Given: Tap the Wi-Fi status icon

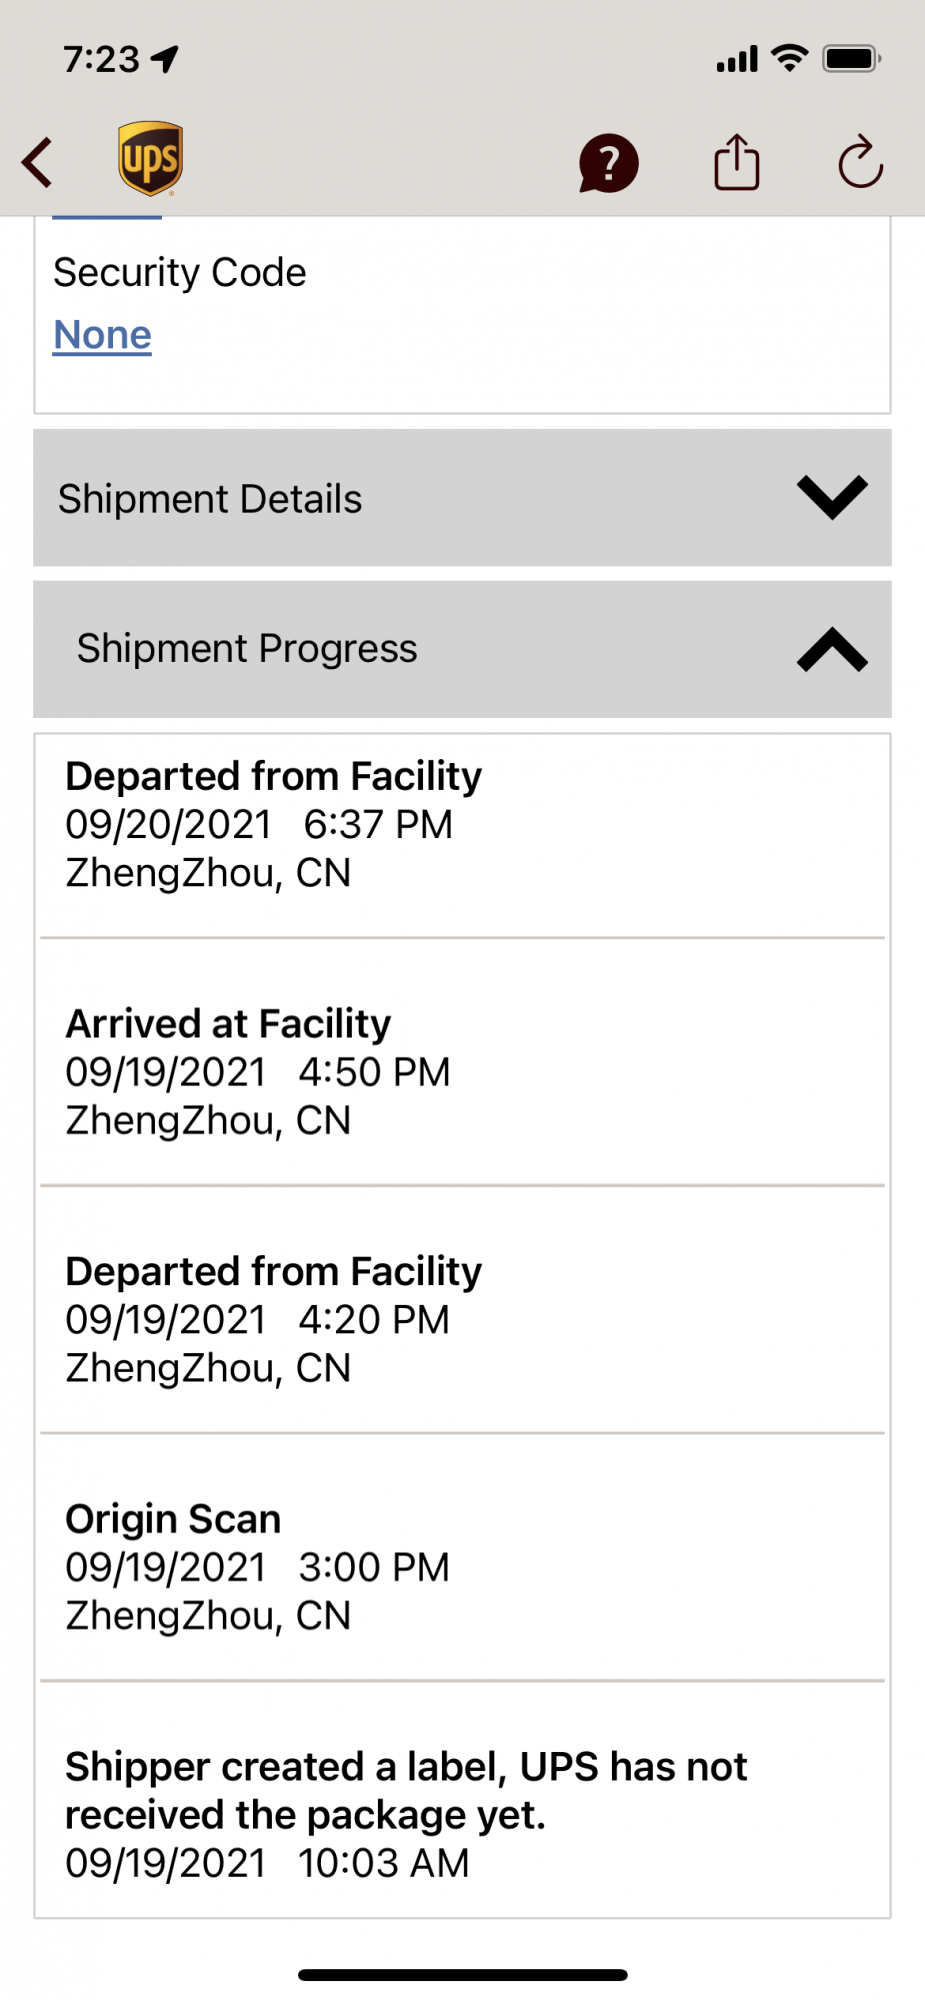Looking at the screenshot, I should click(790, 59).
